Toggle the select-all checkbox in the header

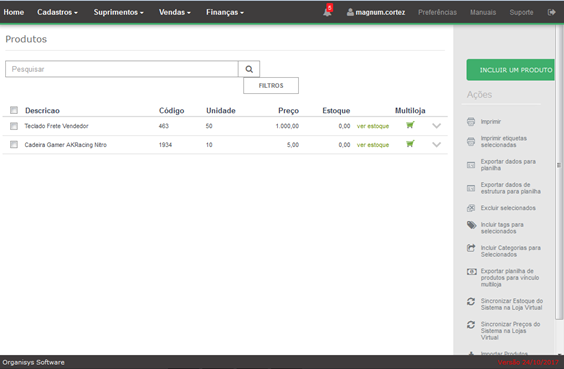coord(14,110)
